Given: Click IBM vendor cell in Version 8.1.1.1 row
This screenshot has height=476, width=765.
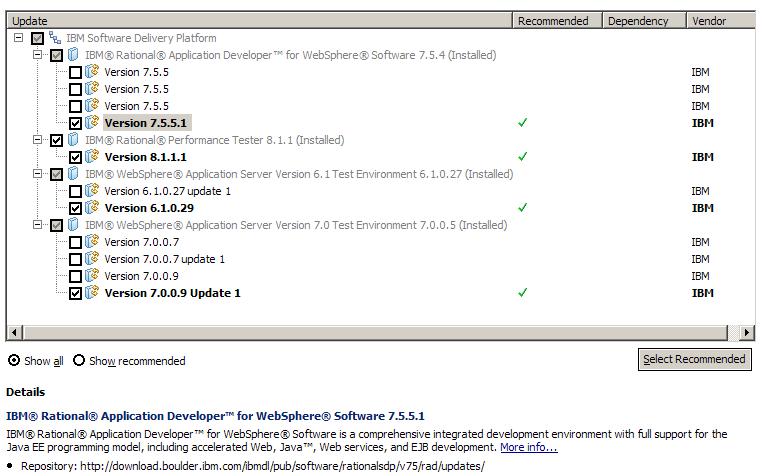Looking at the screenshot, I should click(703, 157).
